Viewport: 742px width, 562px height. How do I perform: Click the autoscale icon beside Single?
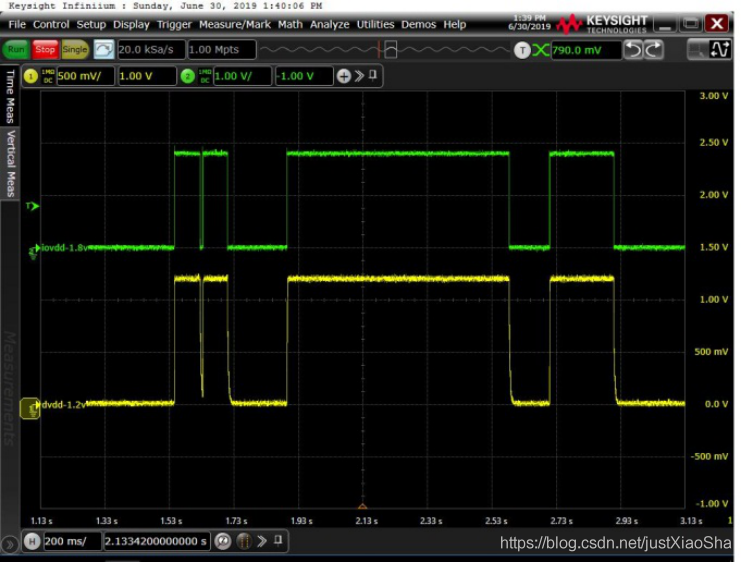coord(104,49)
